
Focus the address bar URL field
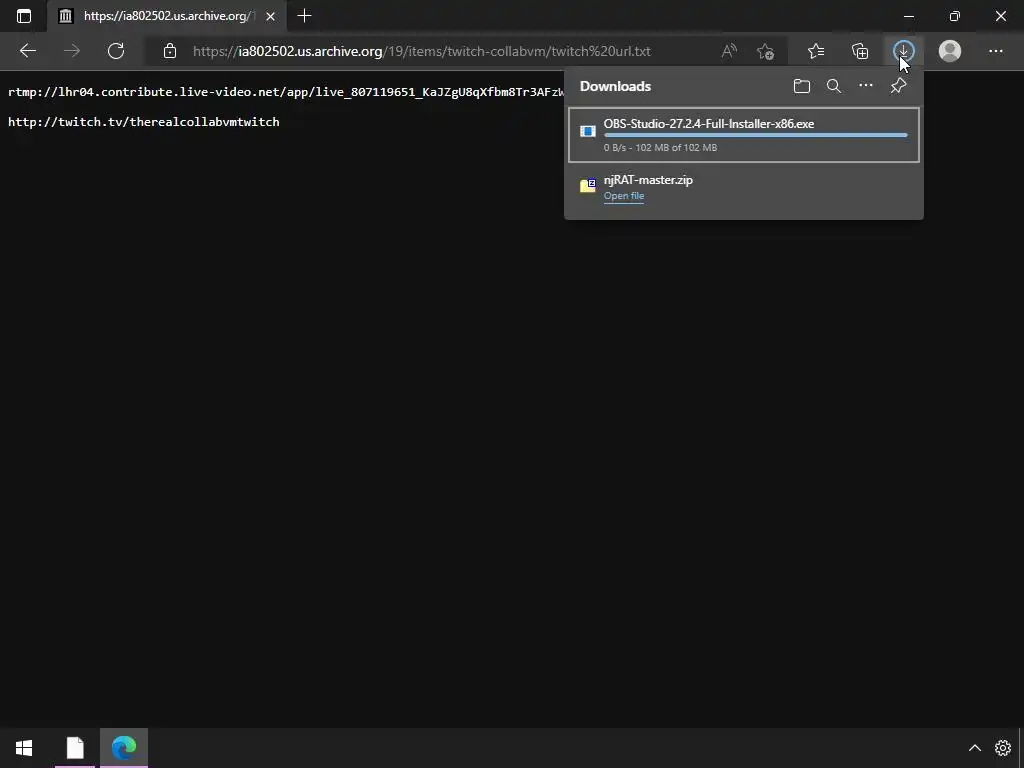421,51
